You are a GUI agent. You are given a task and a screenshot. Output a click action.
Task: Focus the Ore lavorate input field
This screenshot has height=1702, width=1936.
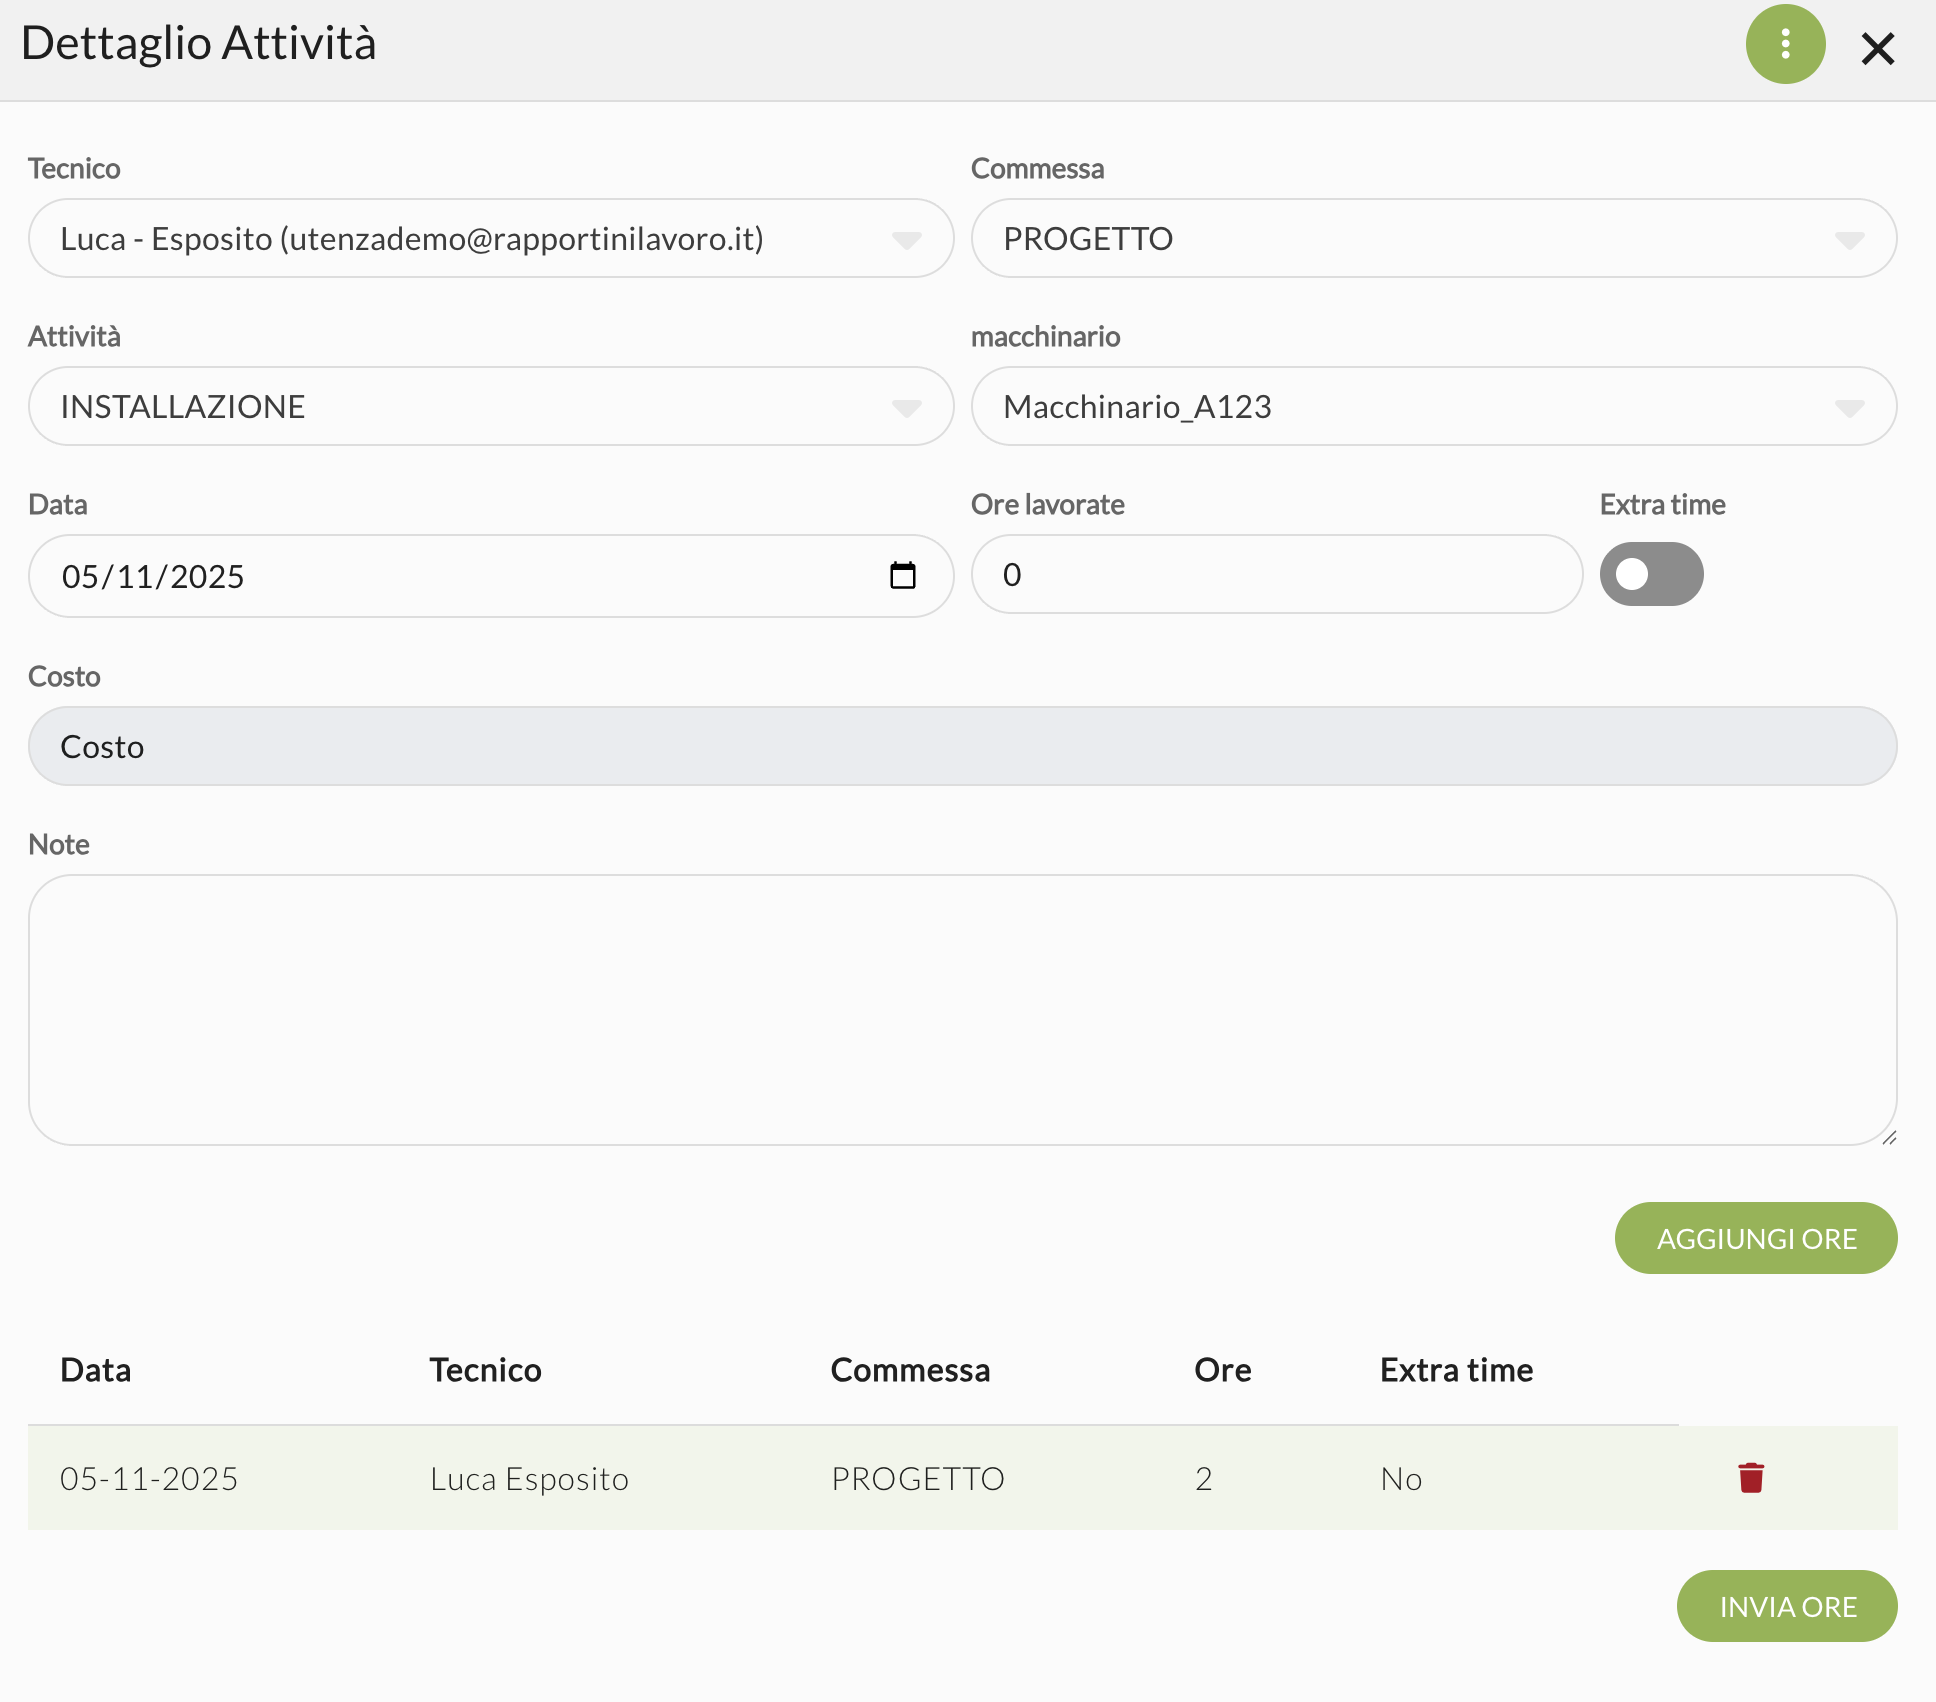(x=1275, y=574)
